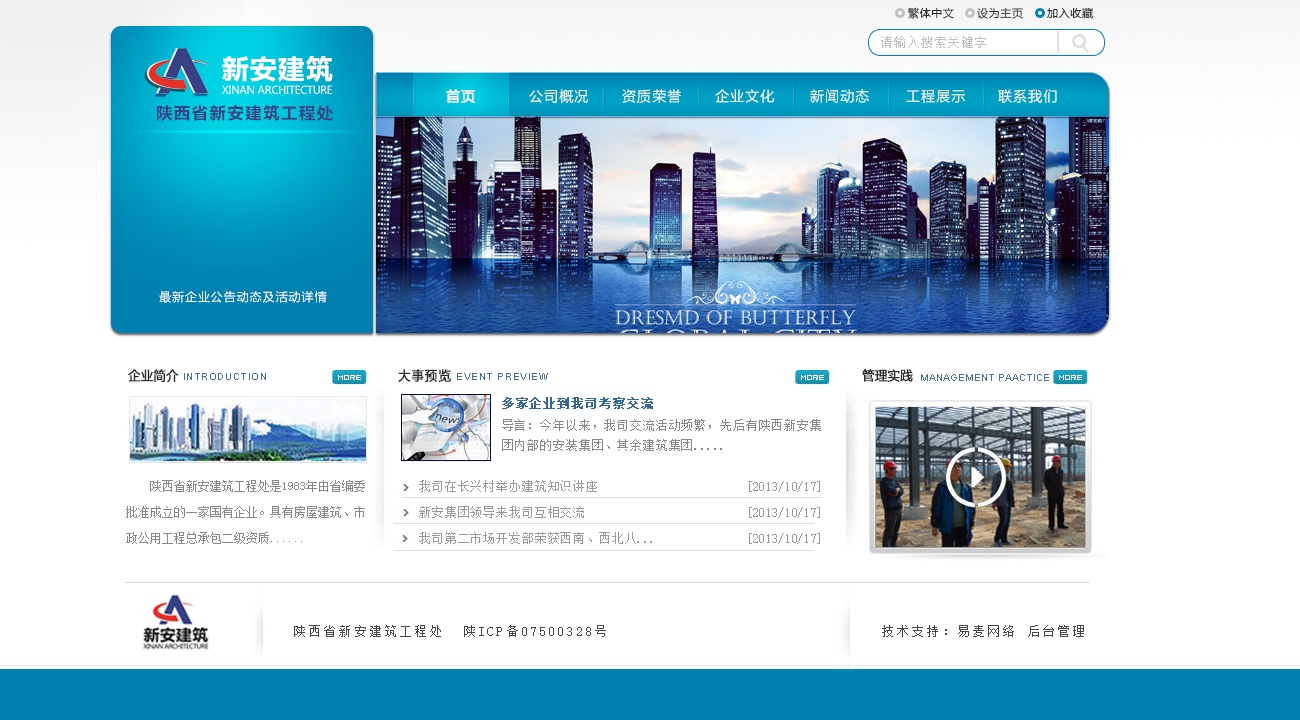The image size is (1300, 720).
Task: Click the 管理实践 section heading
Action: [888, 376]
